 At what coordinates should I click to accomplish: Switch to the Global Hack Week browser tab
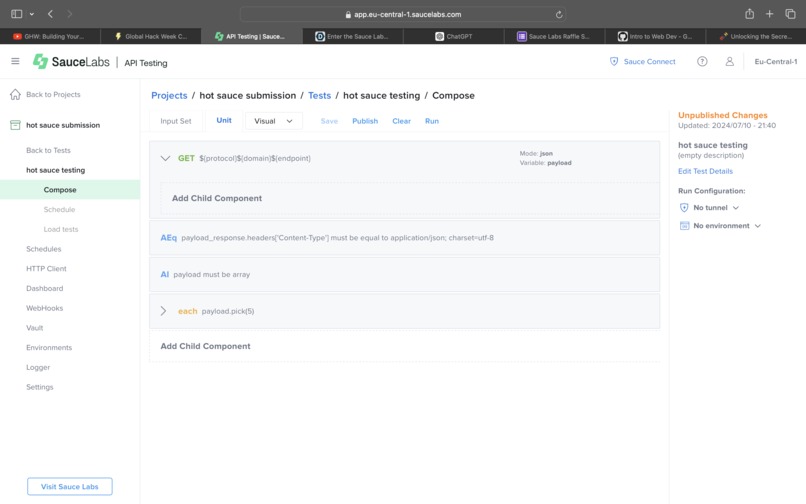point(151,36)
